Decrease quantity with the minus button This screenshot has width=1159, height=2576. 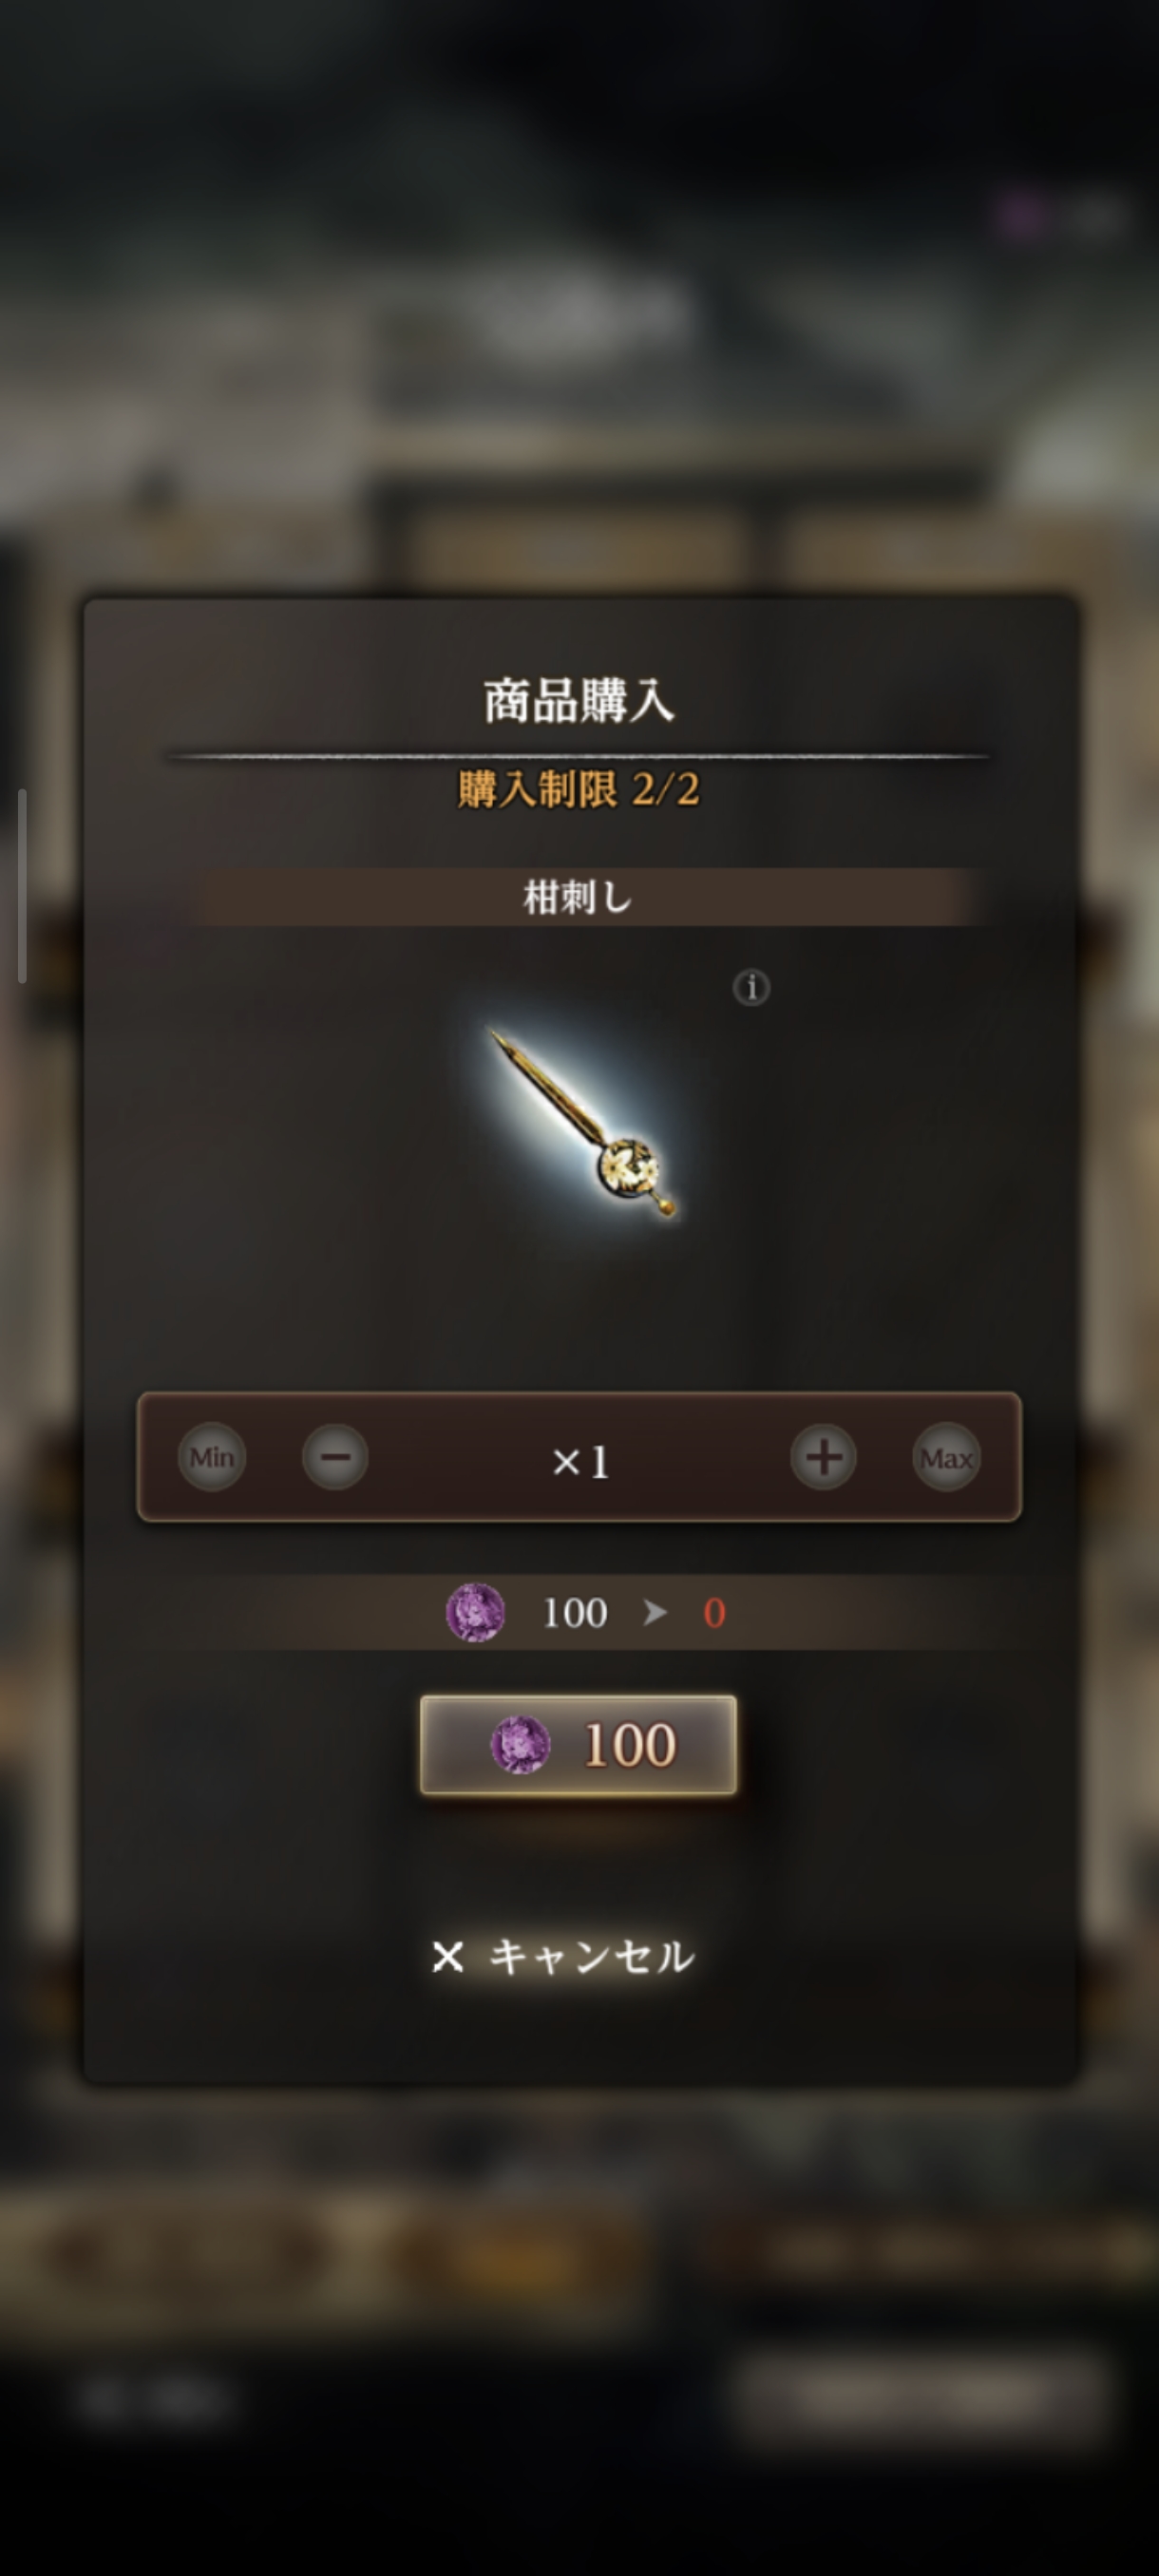[335, 1457]
